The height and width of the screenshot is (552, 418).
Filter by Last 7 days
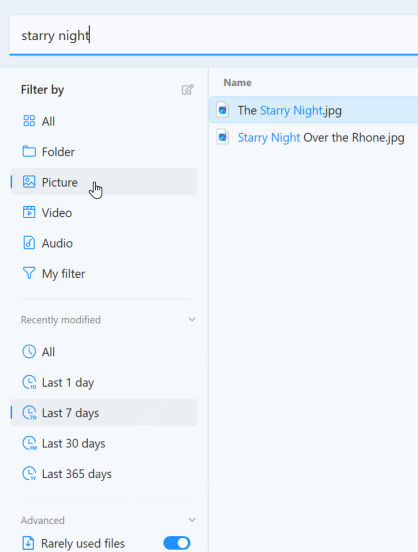coord(104,413)
